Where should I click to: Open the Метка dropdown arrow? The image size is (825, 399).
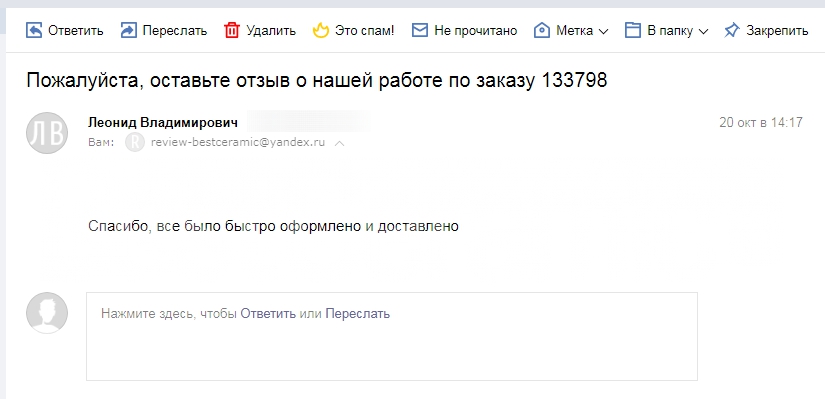[603, 31]
